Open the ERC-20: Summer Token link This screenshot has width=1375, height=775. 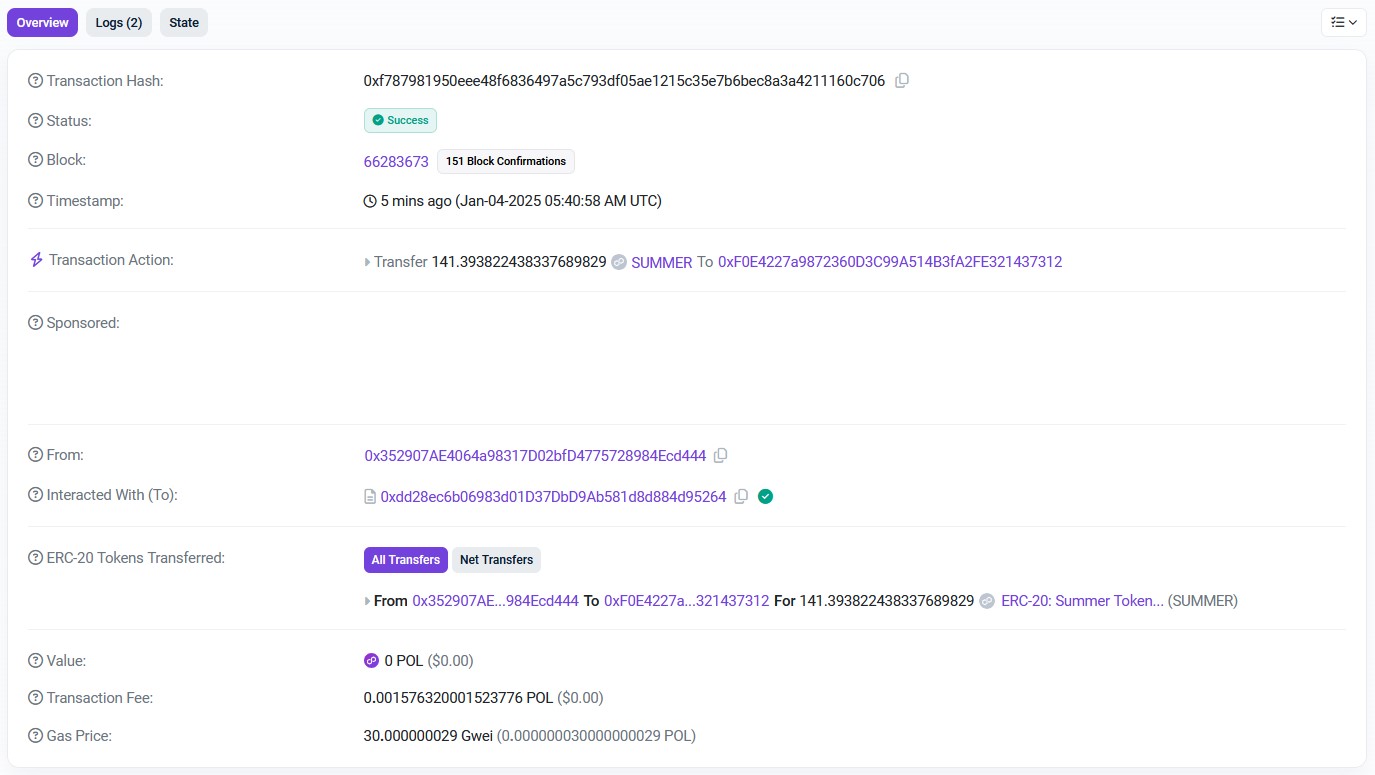tap(1081, 601)
